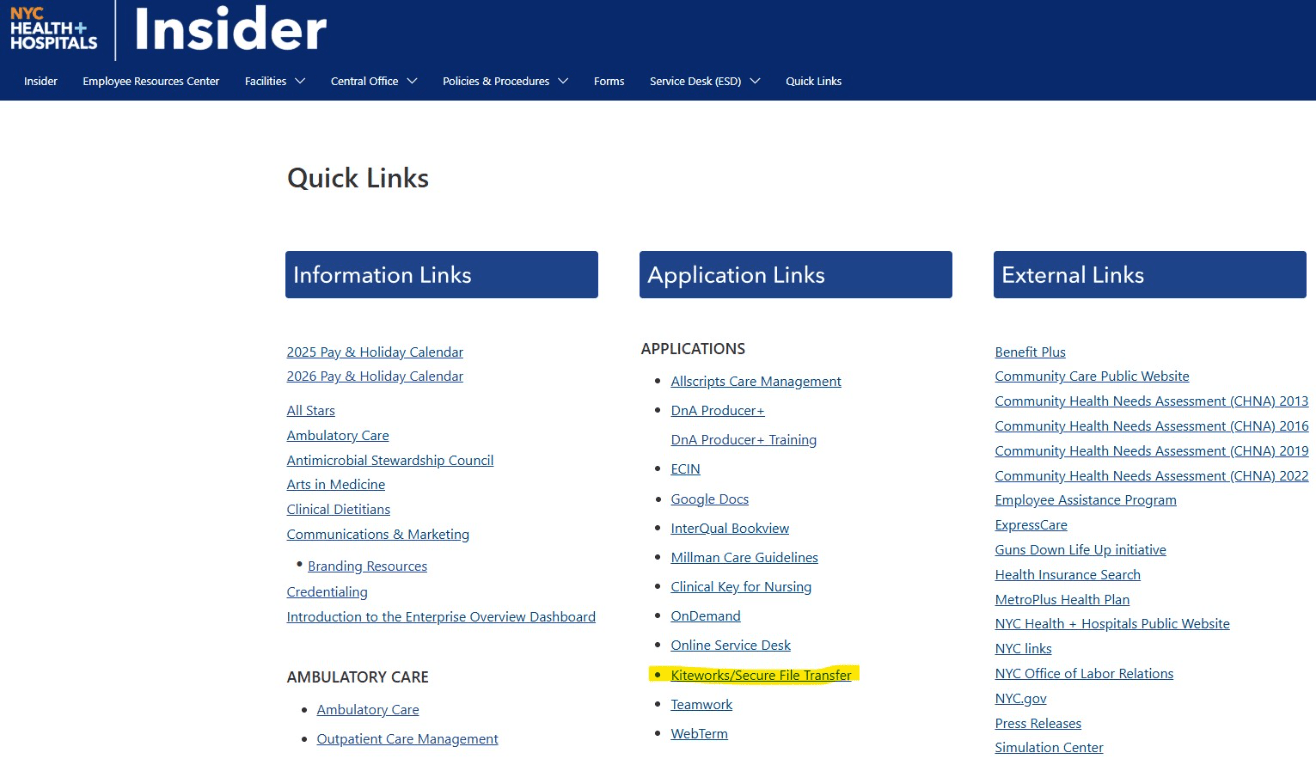Click the AMBULATORY CARE subheading text
This screenshot has width=1316, height=759.
[x=357, y=677]
